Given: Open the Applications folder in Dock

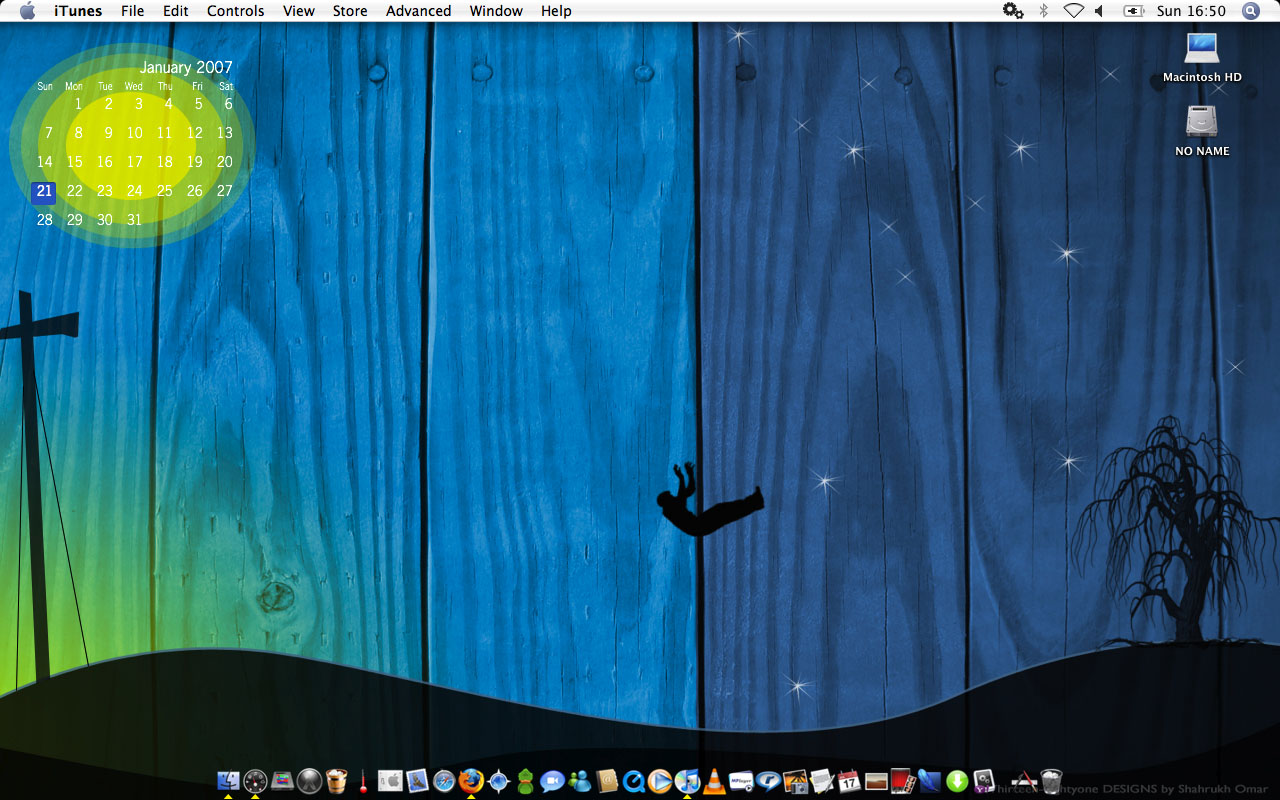Looking at the screenshot, I should 1024,781.
